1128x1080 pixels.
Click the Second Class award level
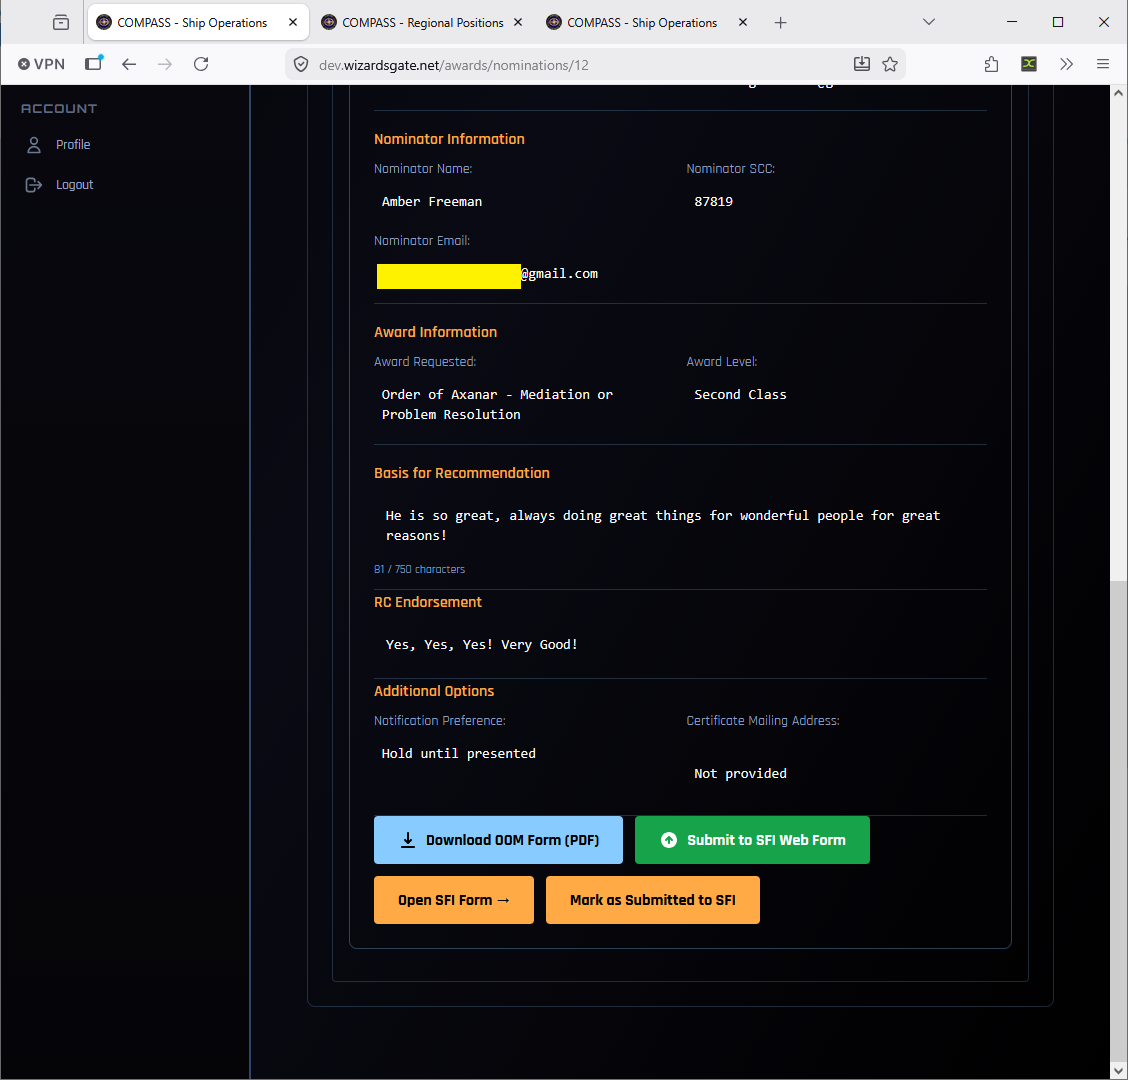(740, 394)
